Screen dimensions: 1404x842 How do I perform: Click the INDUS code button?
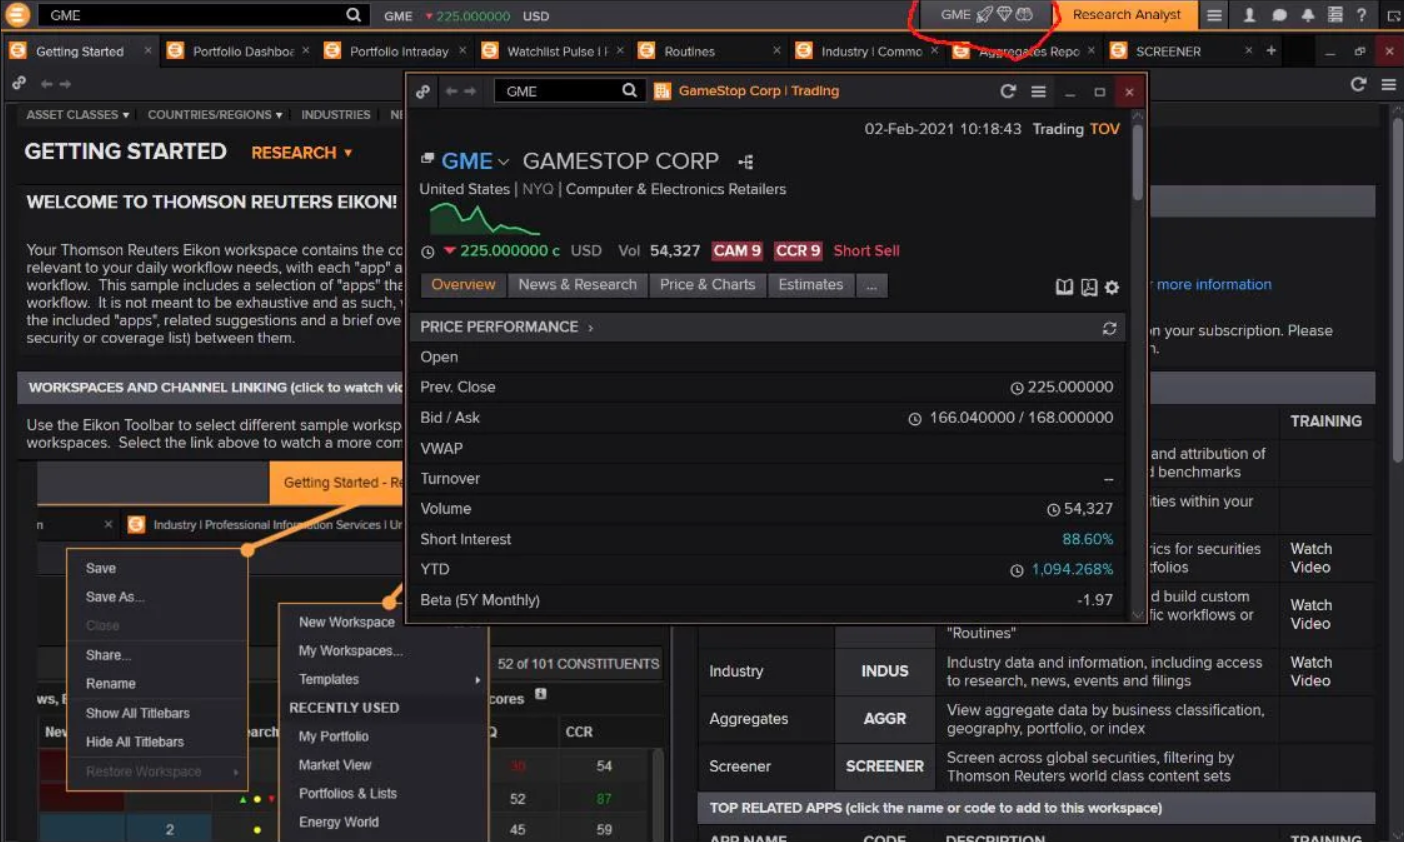[885, 671]
